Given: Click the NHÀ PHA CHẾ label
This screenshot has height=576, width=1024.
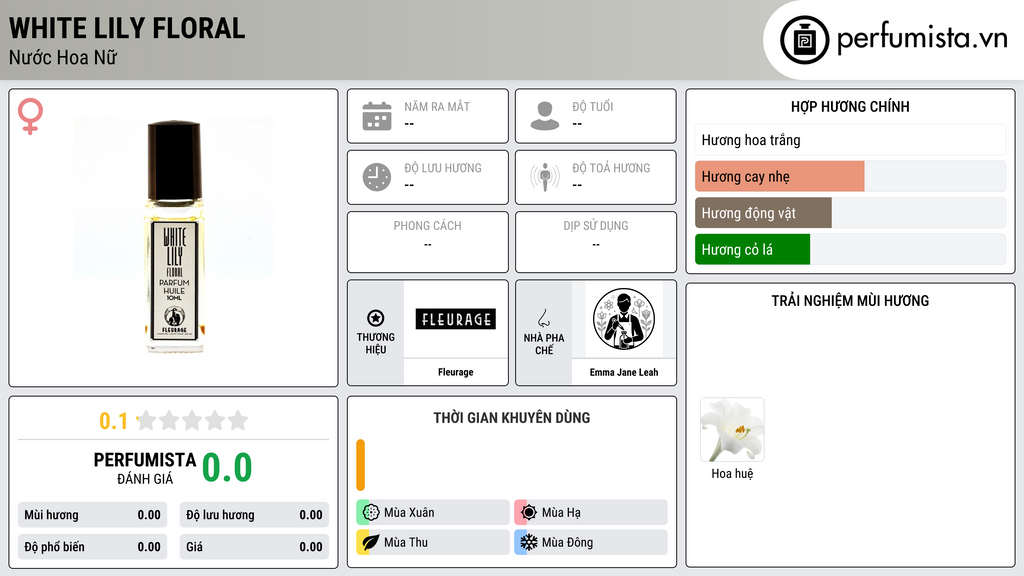Looking at the screenshot, I should tap(543, 344).
